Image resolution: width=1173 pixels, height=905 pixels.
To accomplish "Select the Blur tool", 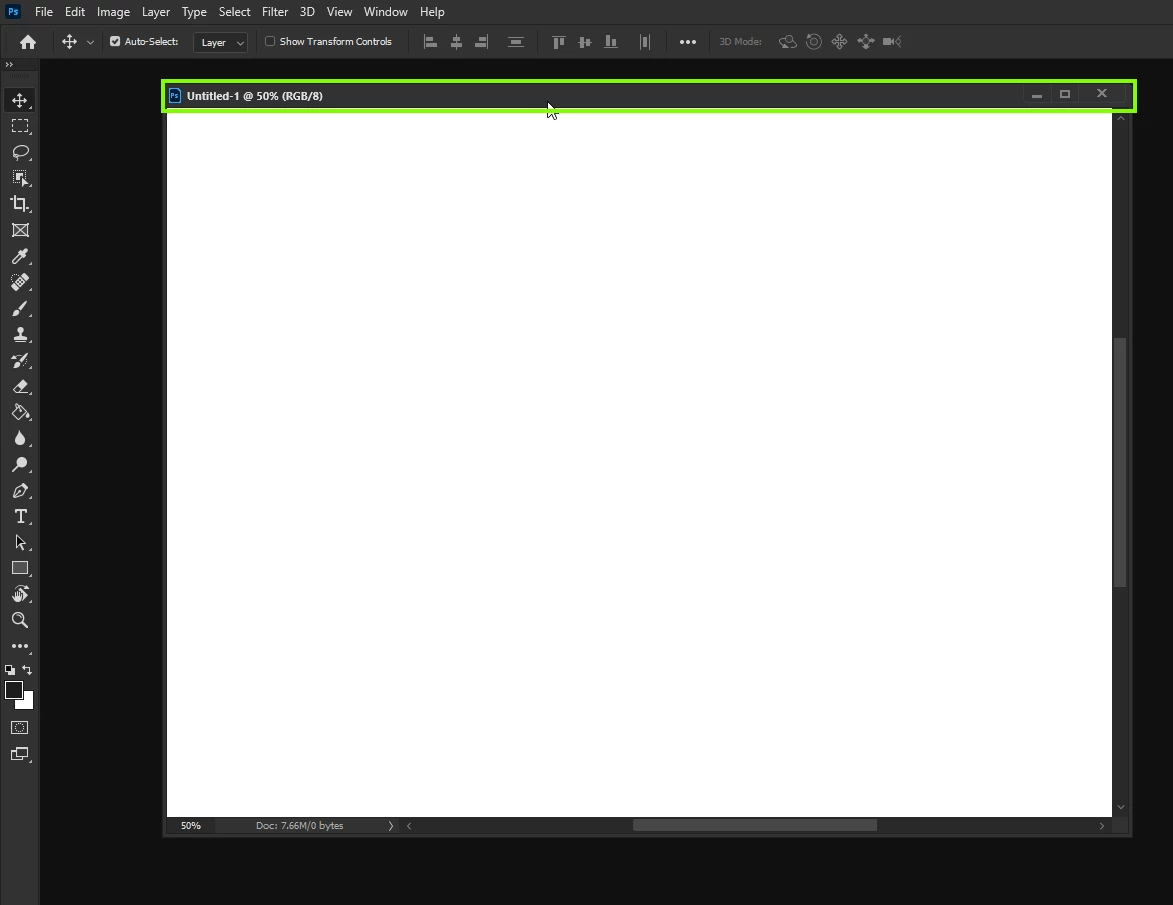I will point(20,438).
